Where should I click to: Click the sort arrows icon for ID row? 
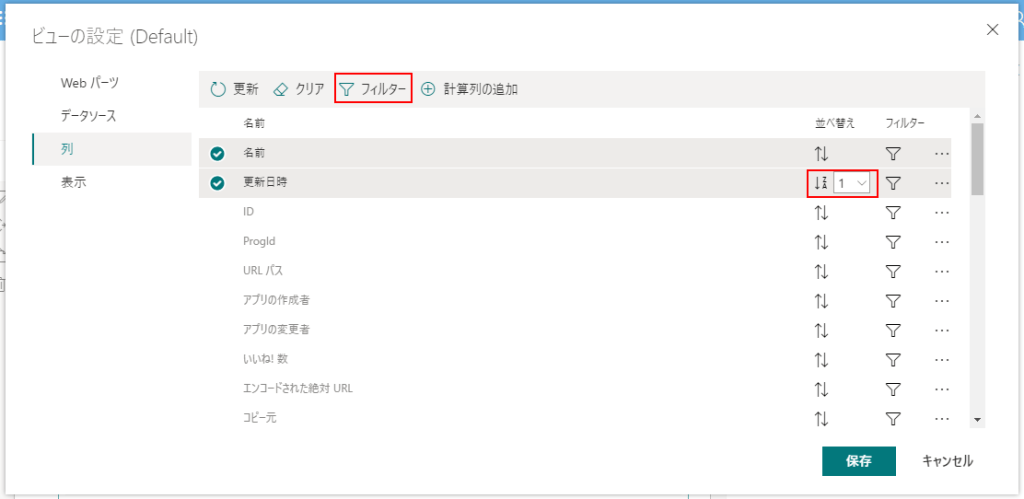pyautogui.click(x=821, y=213)
